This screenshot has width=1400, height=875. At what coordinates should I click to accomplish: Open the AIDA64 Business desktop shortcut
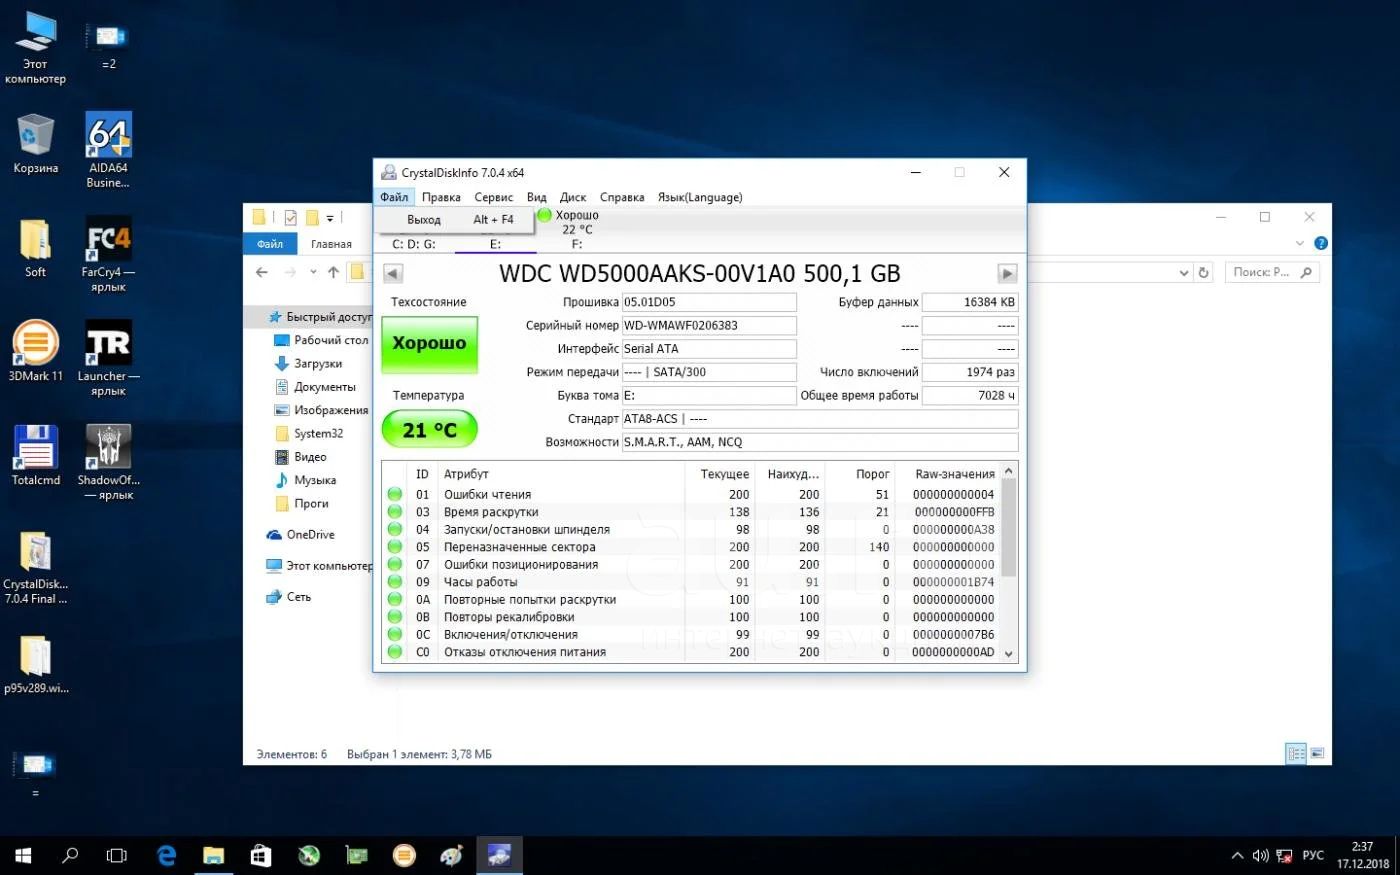(x=108, y=150)
